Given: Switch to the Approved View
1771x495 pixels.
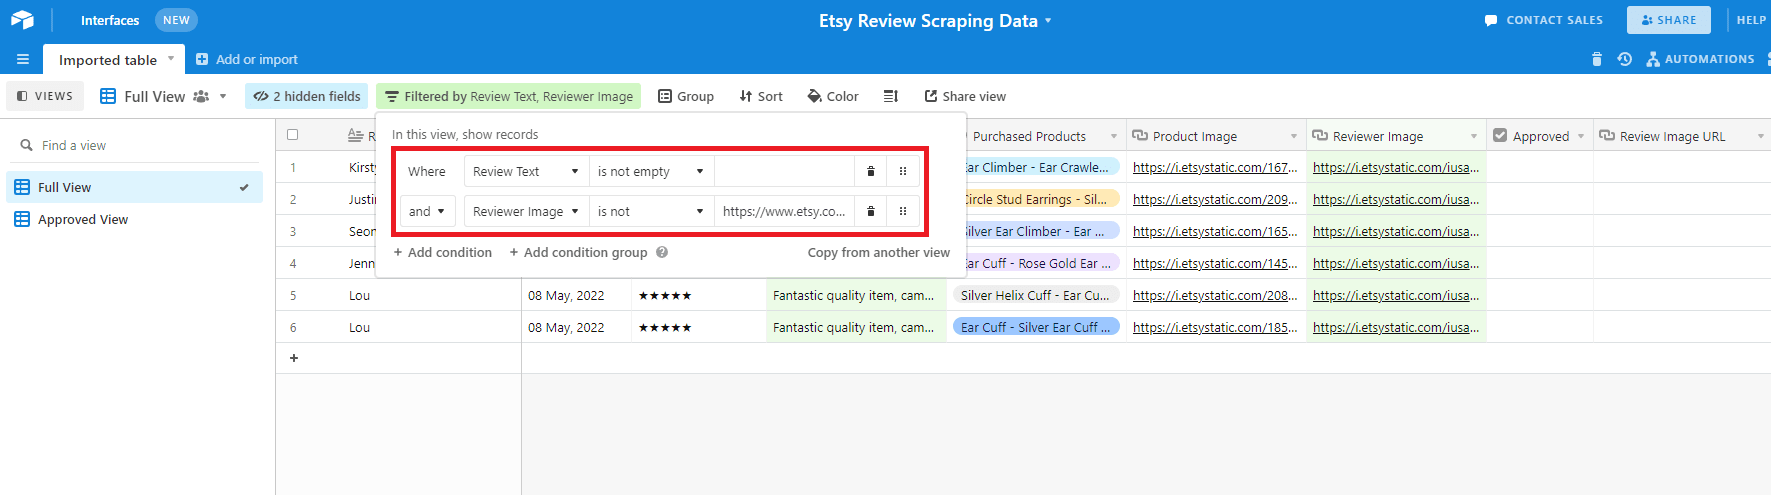Looking at the screenshot, I should (83, 220).
